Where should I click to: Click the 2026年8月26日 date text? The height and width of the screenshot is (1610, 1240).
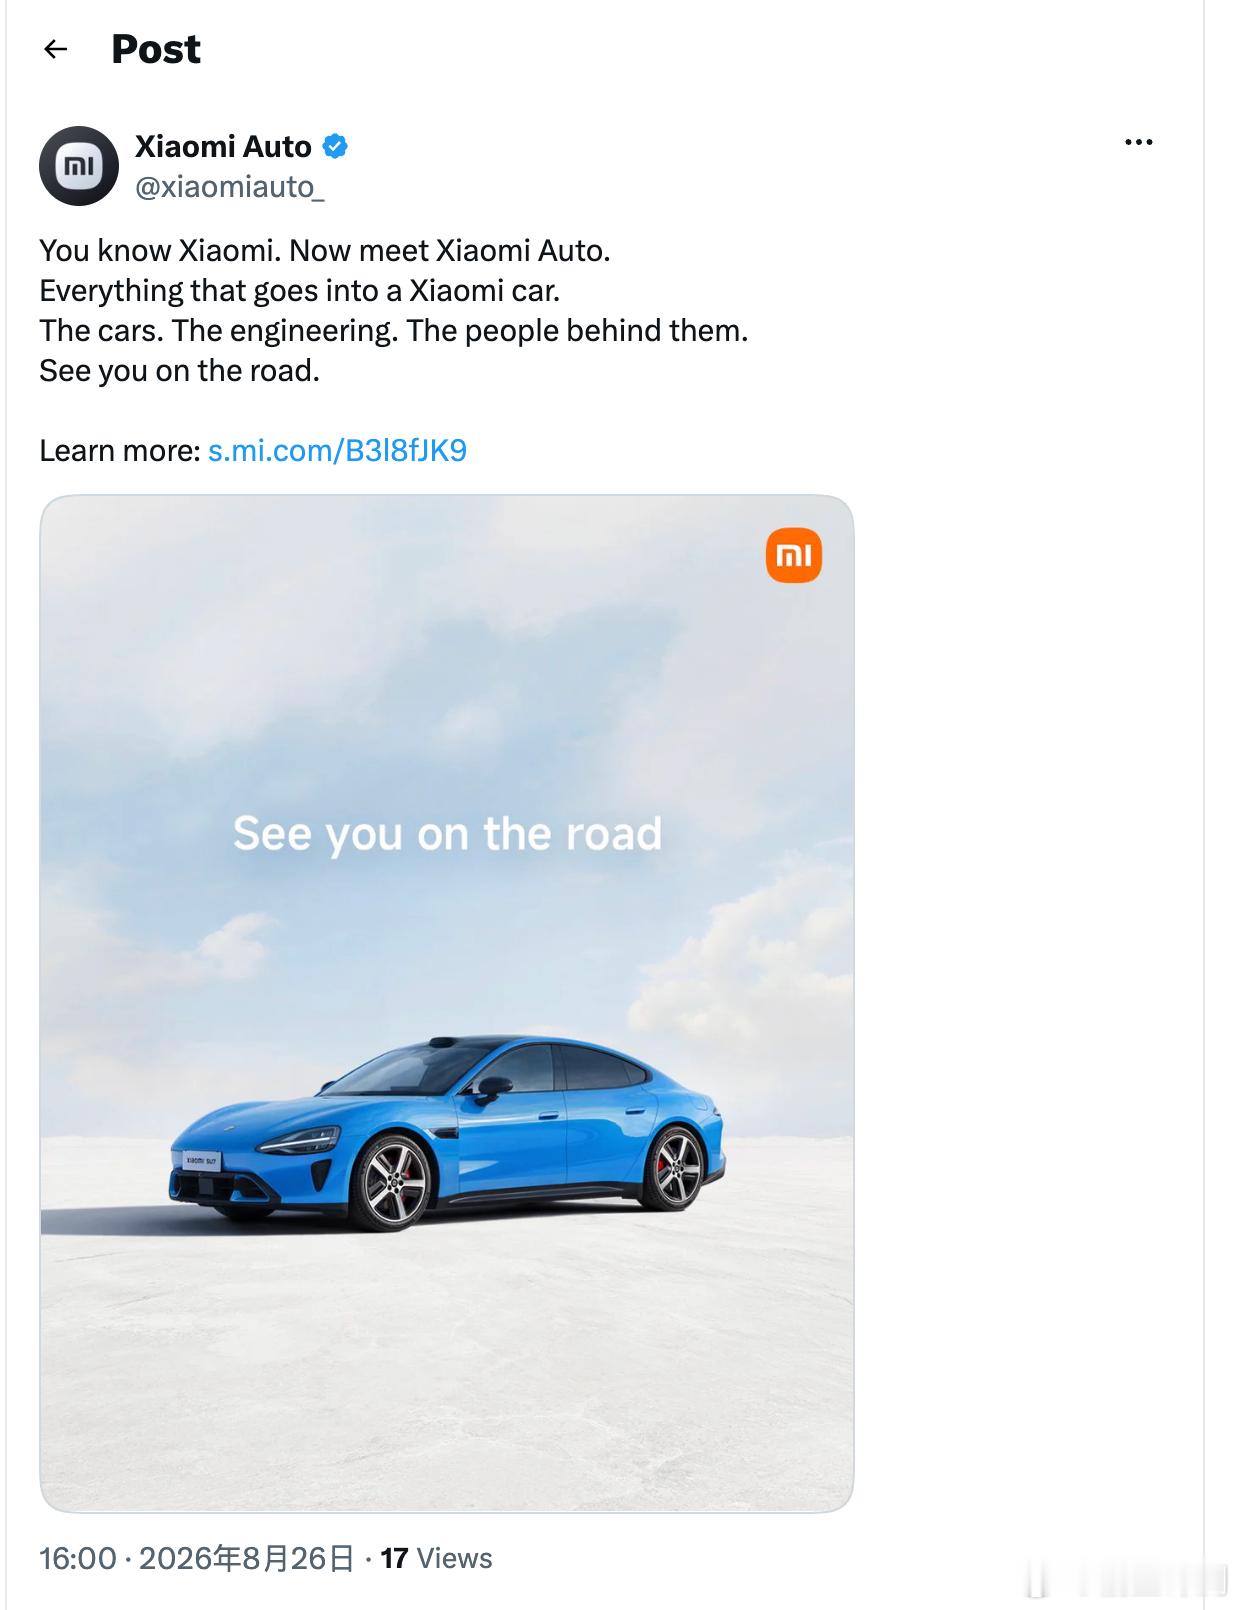pos(247,1558)
